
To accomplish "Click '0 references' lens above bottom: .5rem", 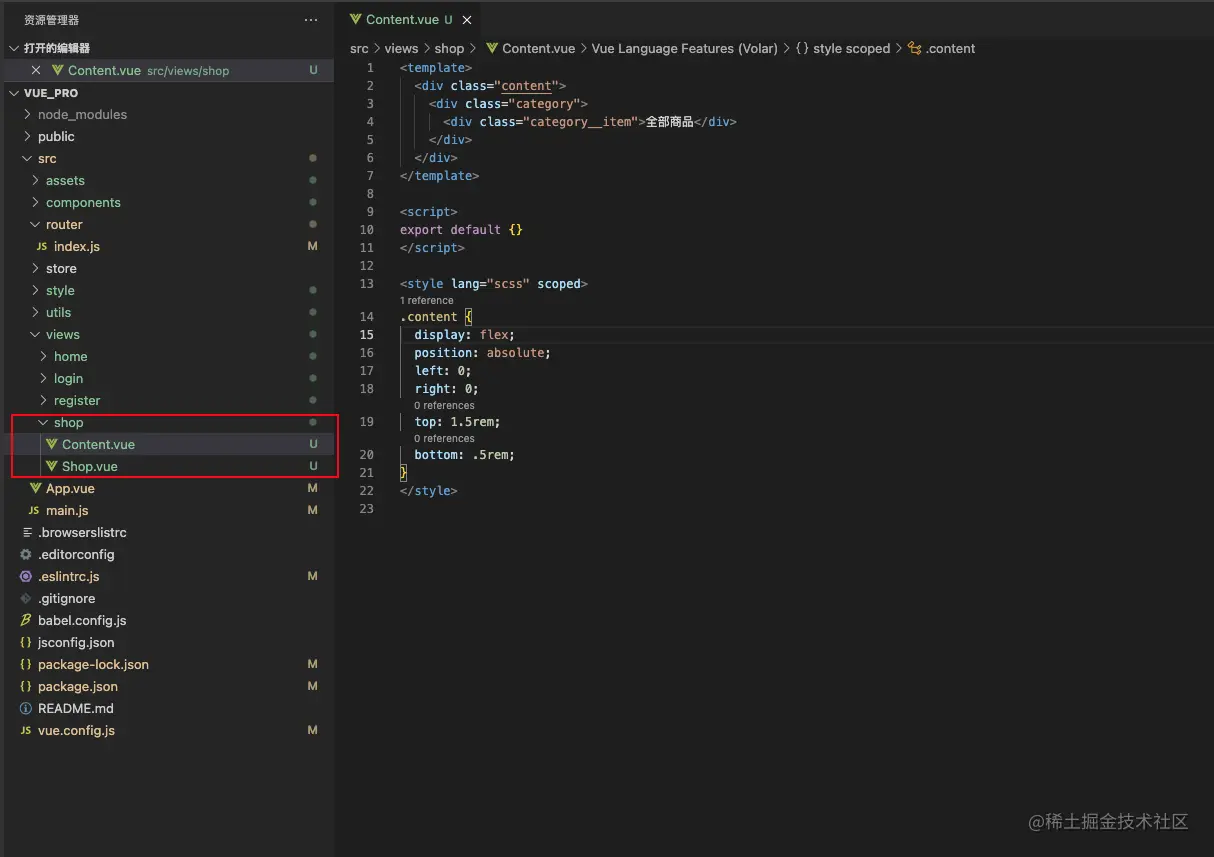I will pyautogui.click(x=444, y=438).
